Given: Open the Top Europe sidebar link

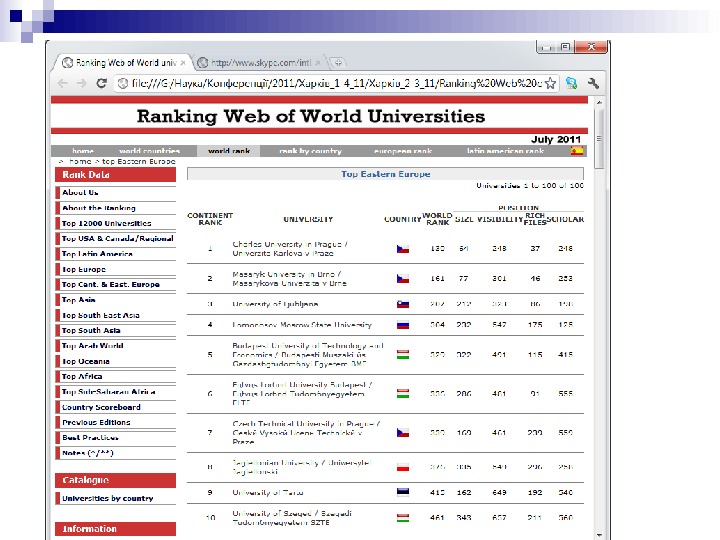Looking at the screenshot, I should (84, 269).
